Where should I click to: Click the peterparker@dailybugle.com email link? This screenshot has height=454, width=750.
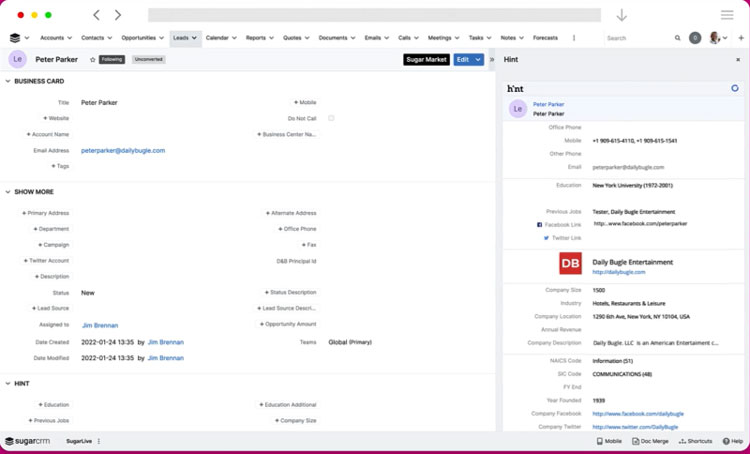point(123,150)
